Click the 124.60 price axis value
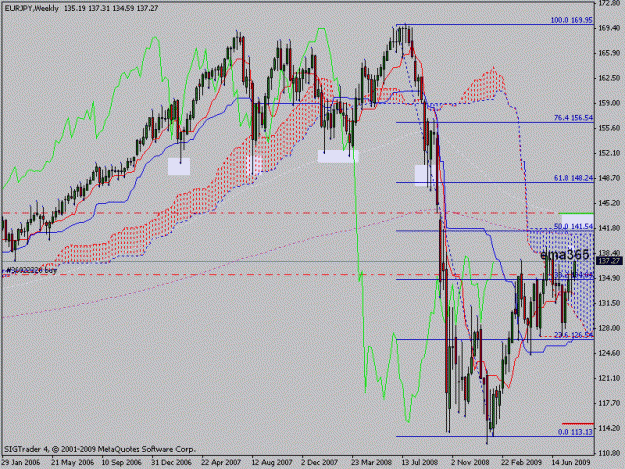This screenshot has width=625, height=469. [x=609, y=353]
